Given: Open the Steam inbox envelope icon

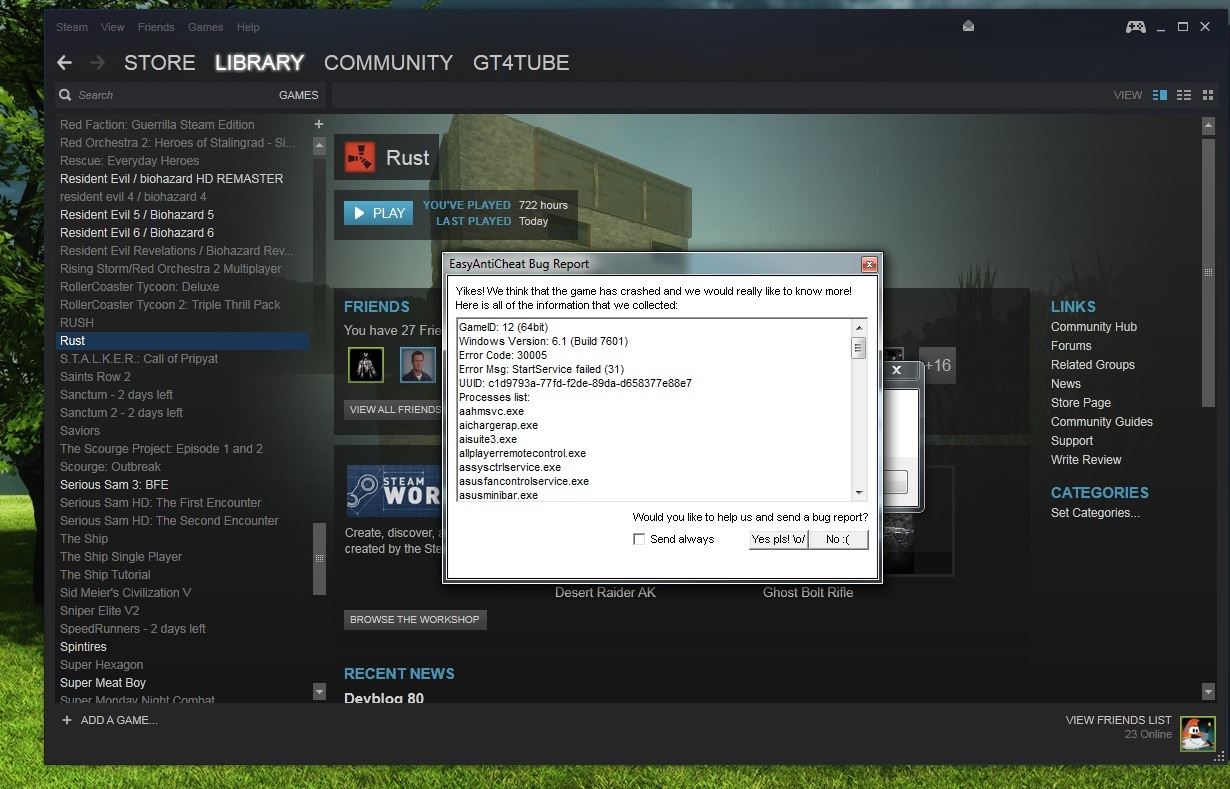Looking at the screenshot, I should tap(968, 26).
